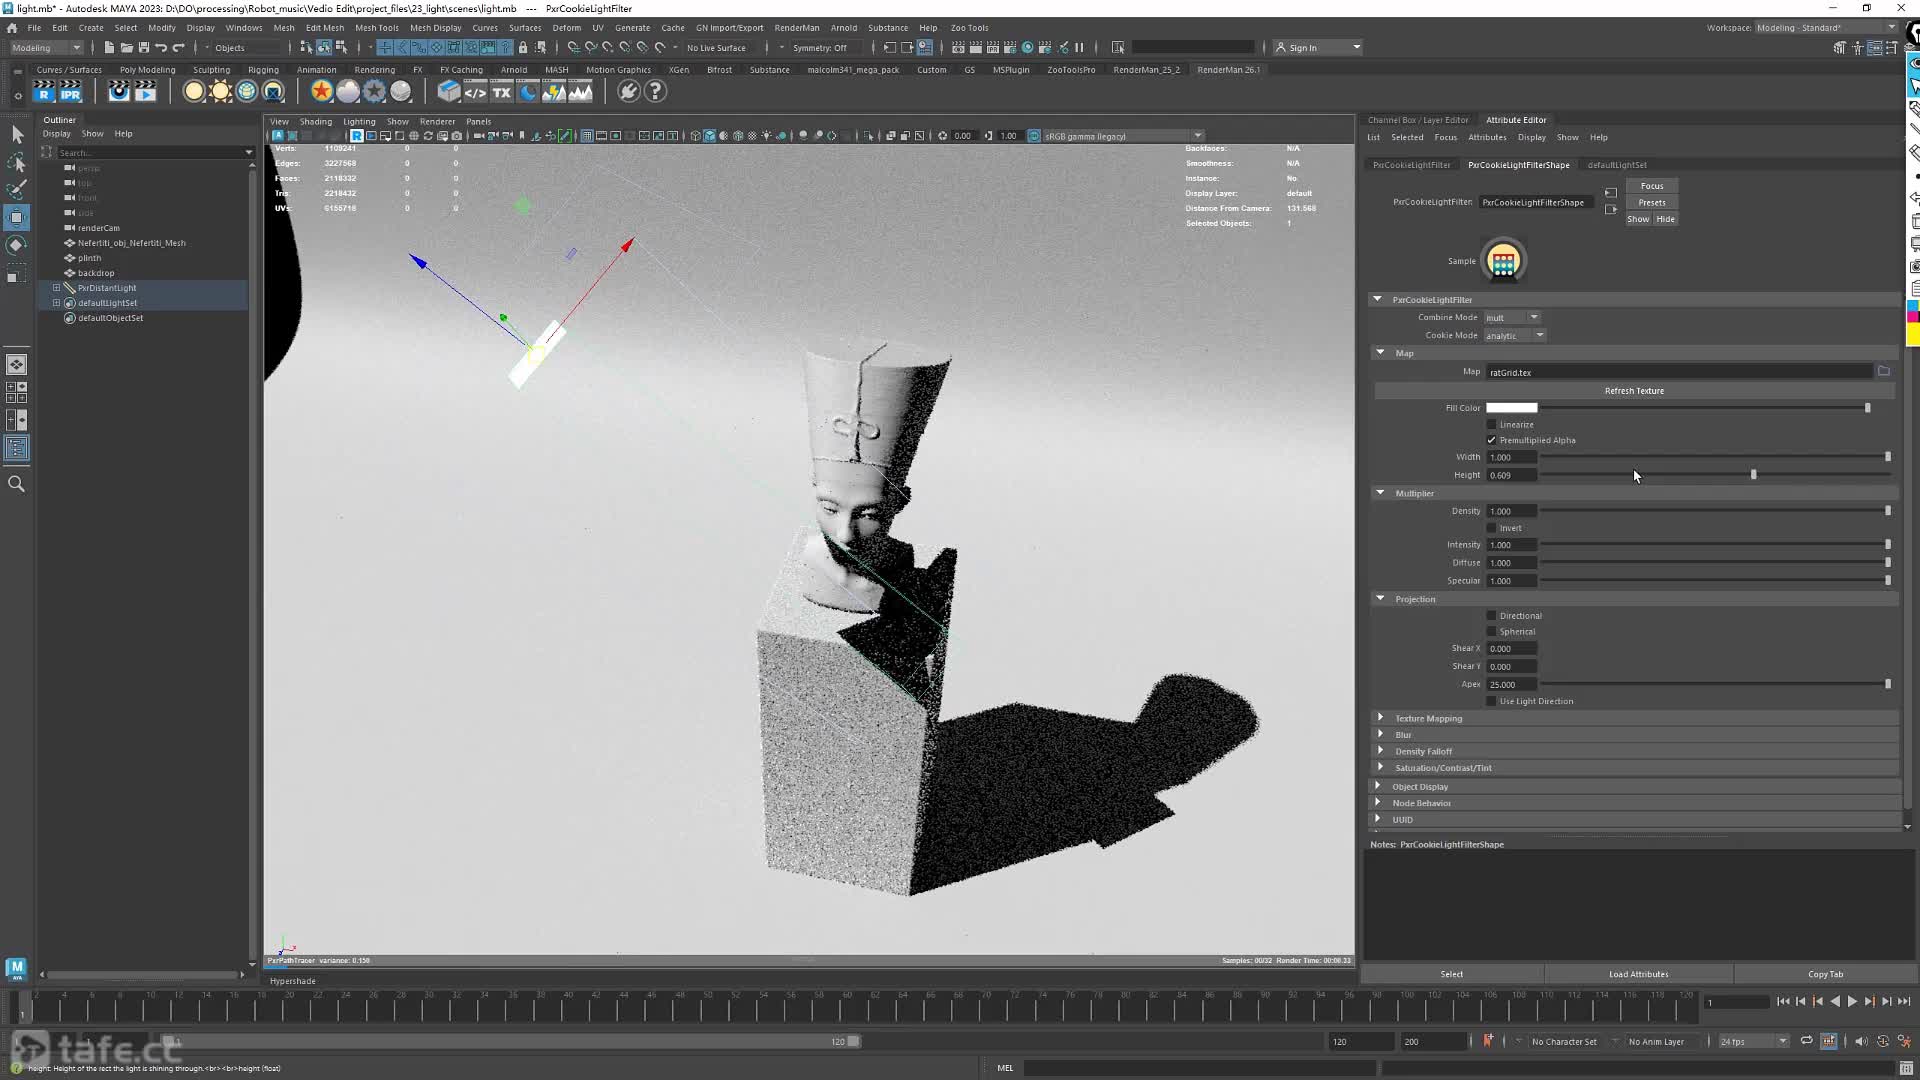Open the RenderMan menu in menu bar
Viewport: 1920px width, 1080px height.
point(796,28)
